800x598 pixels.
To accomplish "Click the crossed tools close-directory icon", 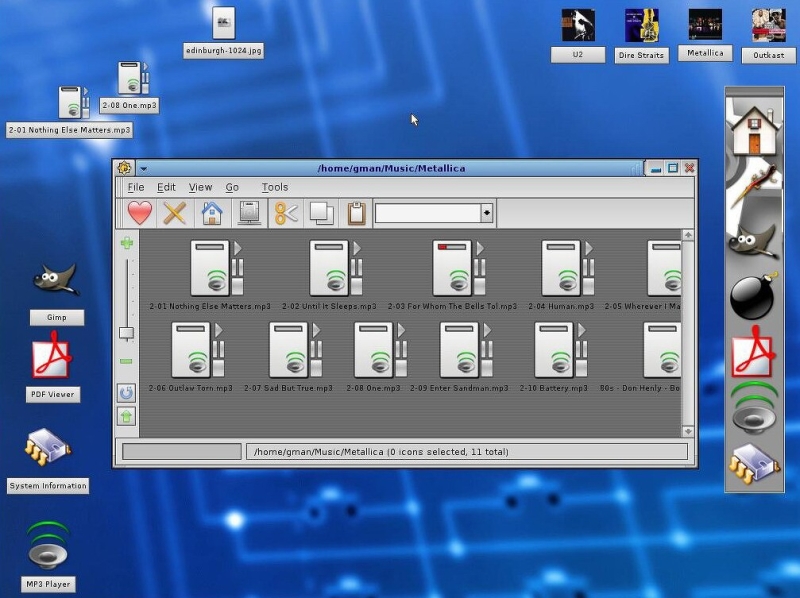I will (174, 213).
